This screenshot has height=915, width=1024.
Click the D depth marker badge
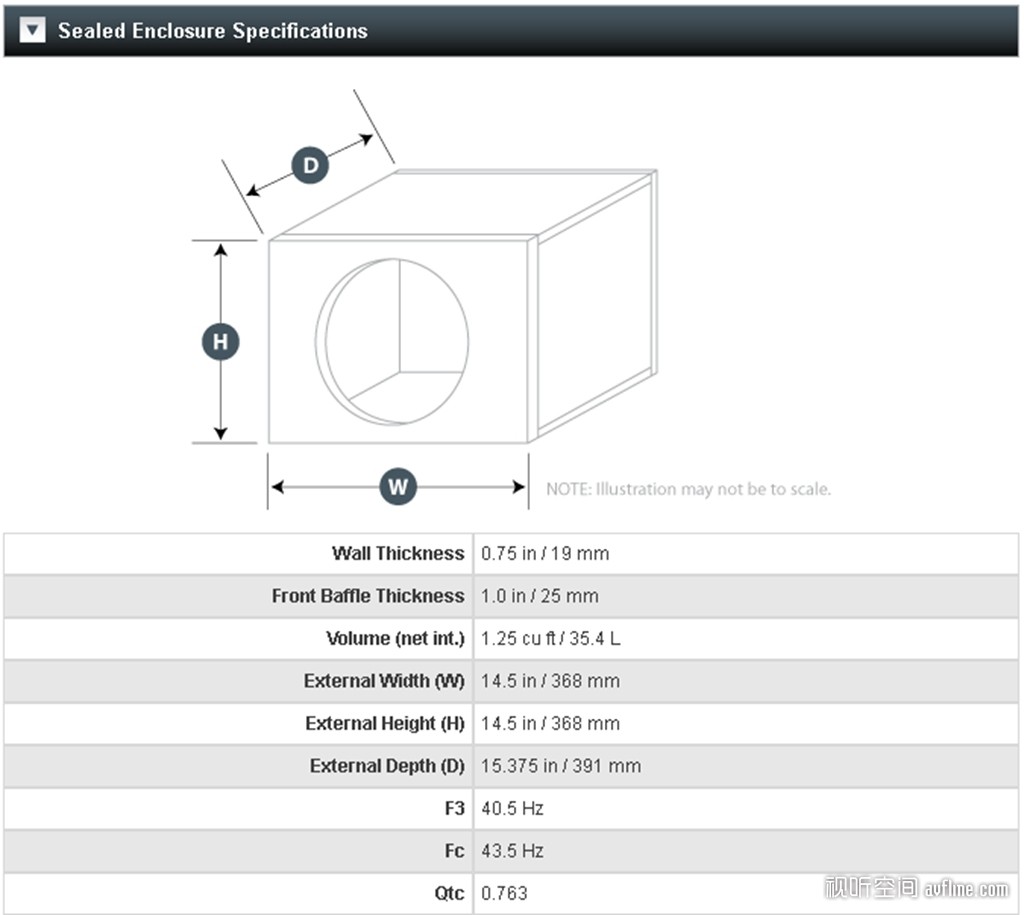(x=310, y=165)
